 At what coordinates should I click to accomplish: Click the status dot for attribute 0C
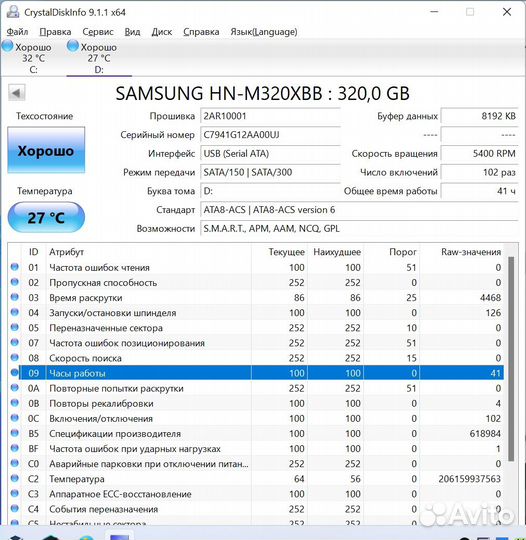(14, 418)
